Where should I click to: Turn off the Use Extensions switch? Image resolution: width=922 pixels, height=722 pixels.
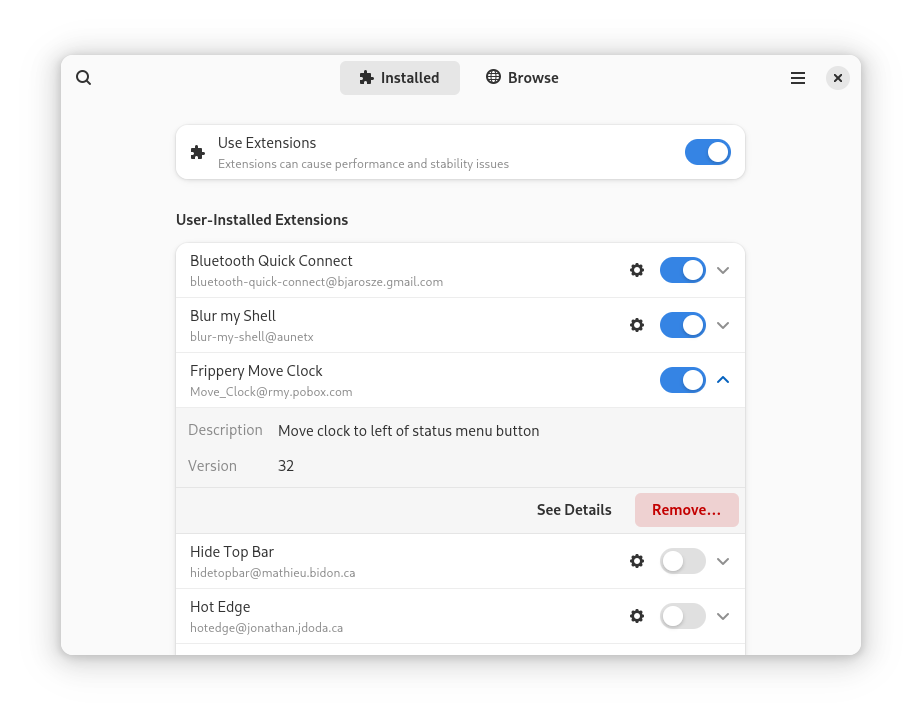707,152
